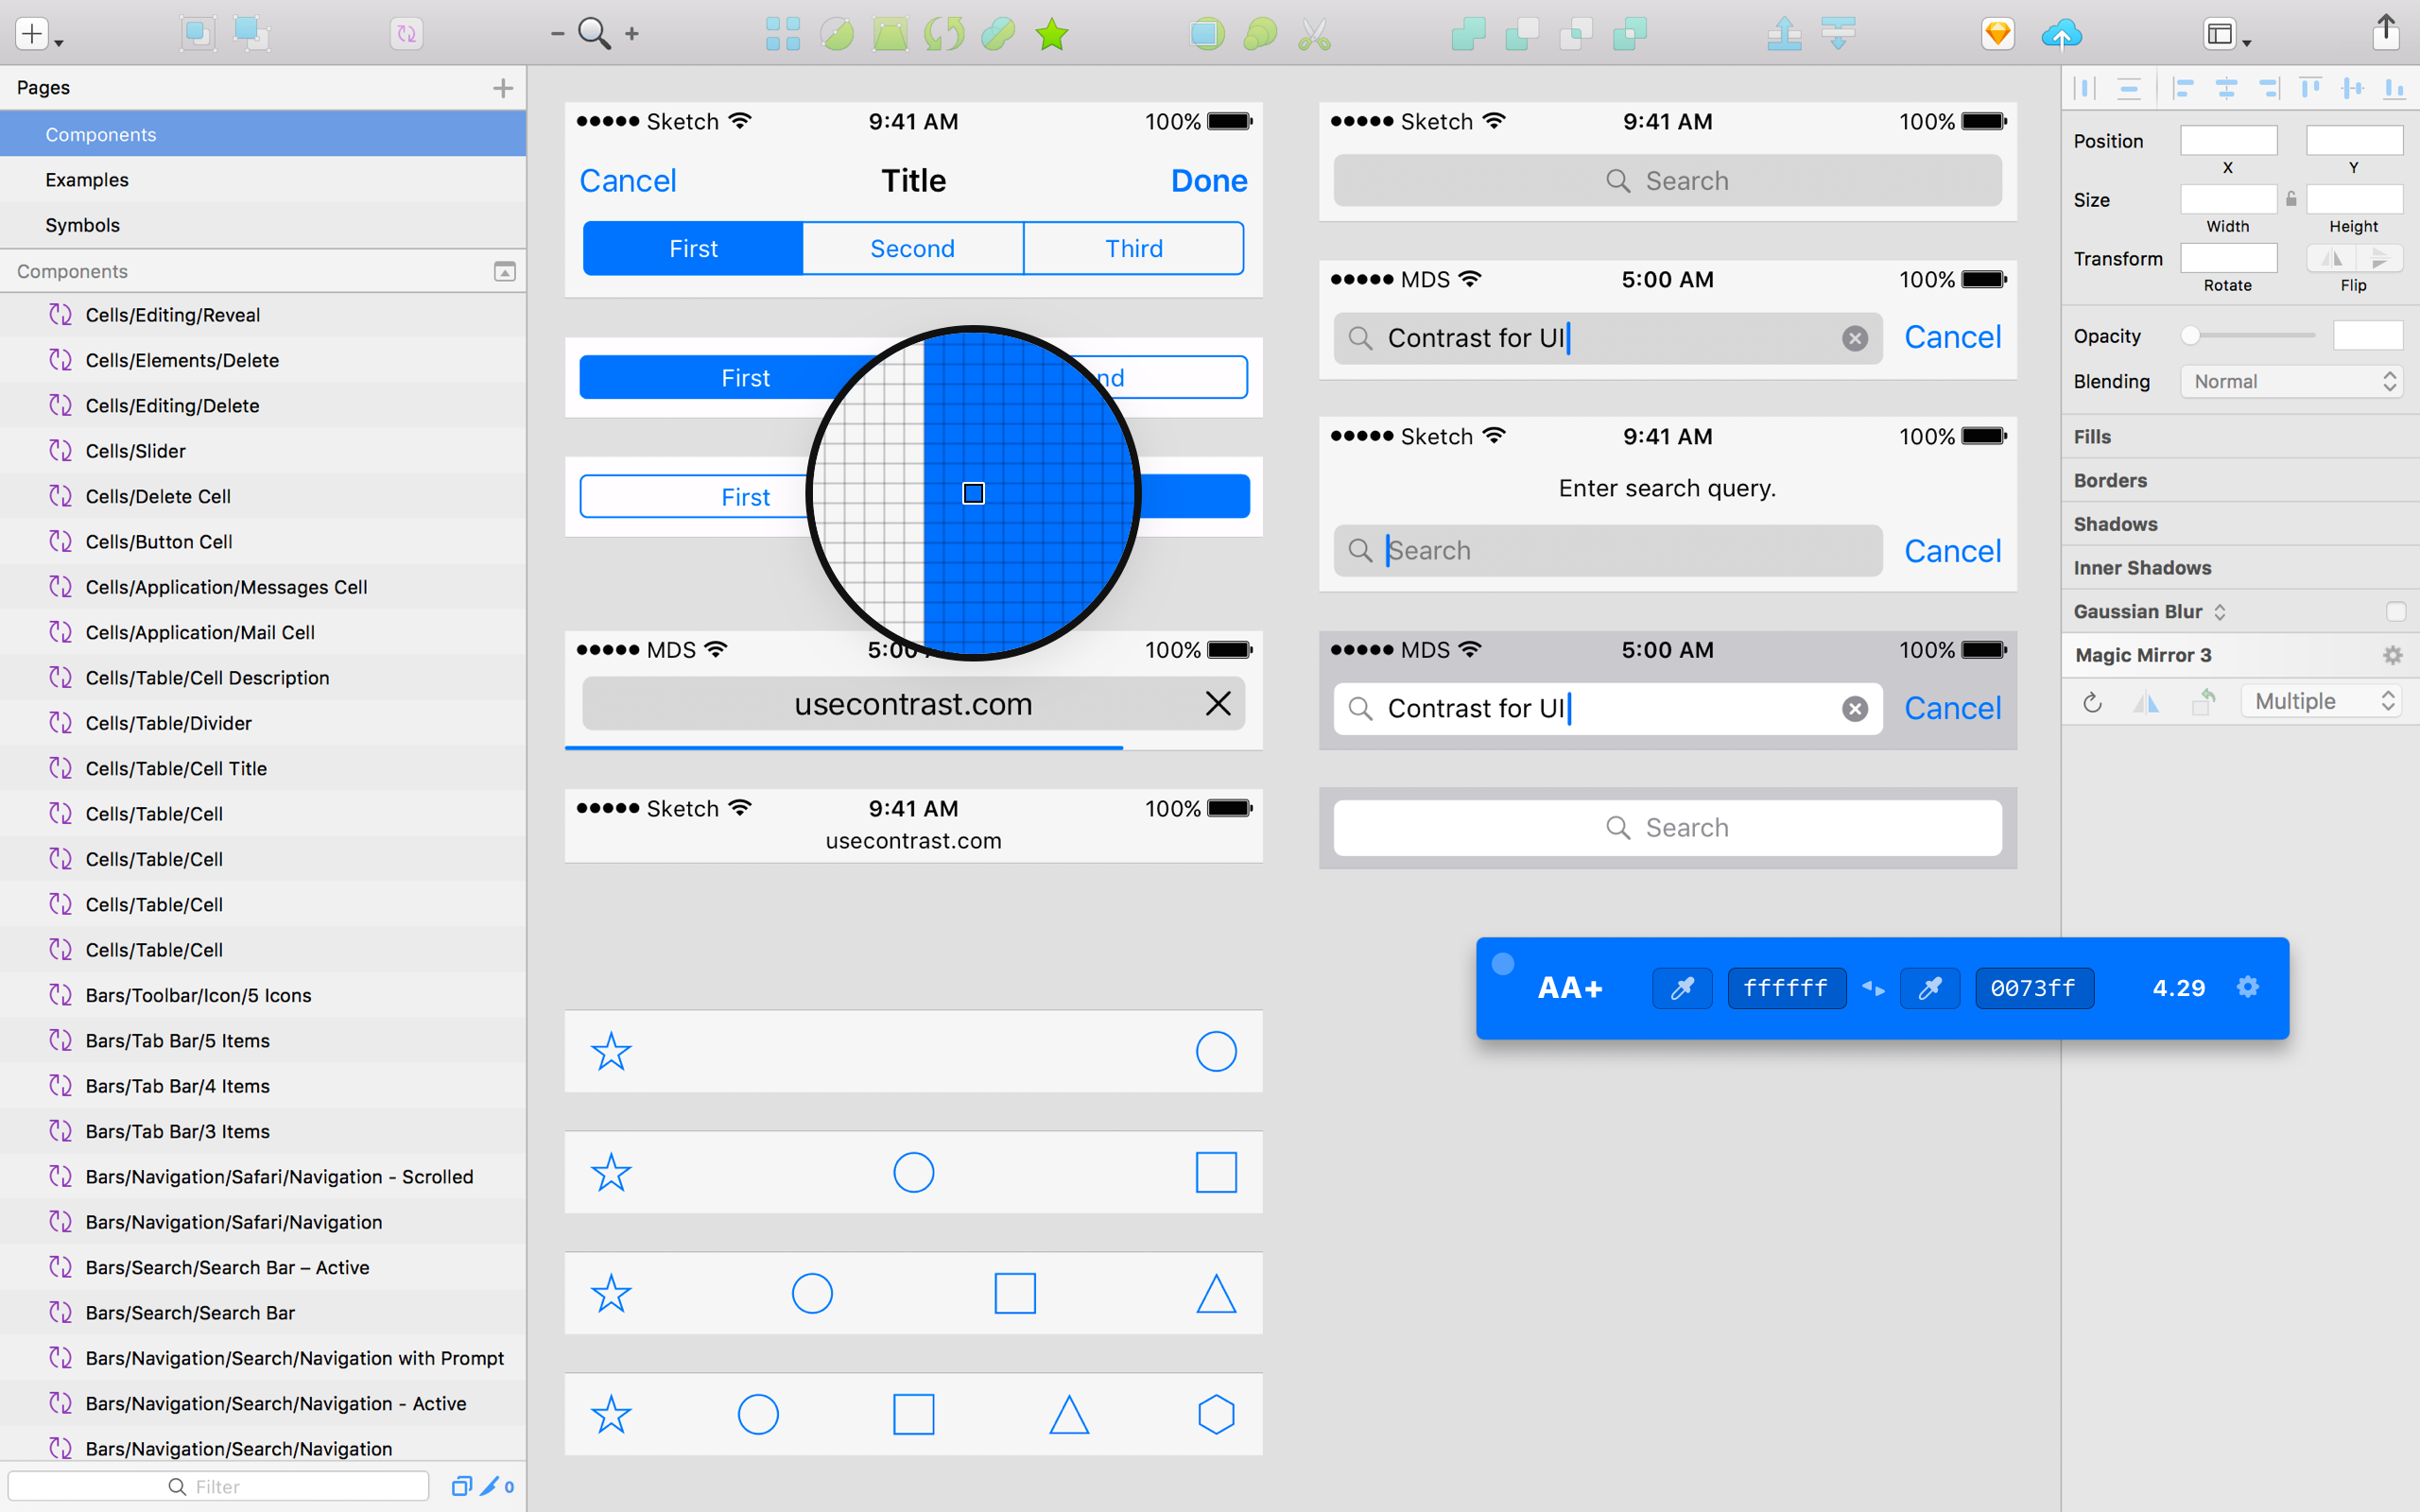Click the green star Toggle Favorite icon

point(1050,33)
